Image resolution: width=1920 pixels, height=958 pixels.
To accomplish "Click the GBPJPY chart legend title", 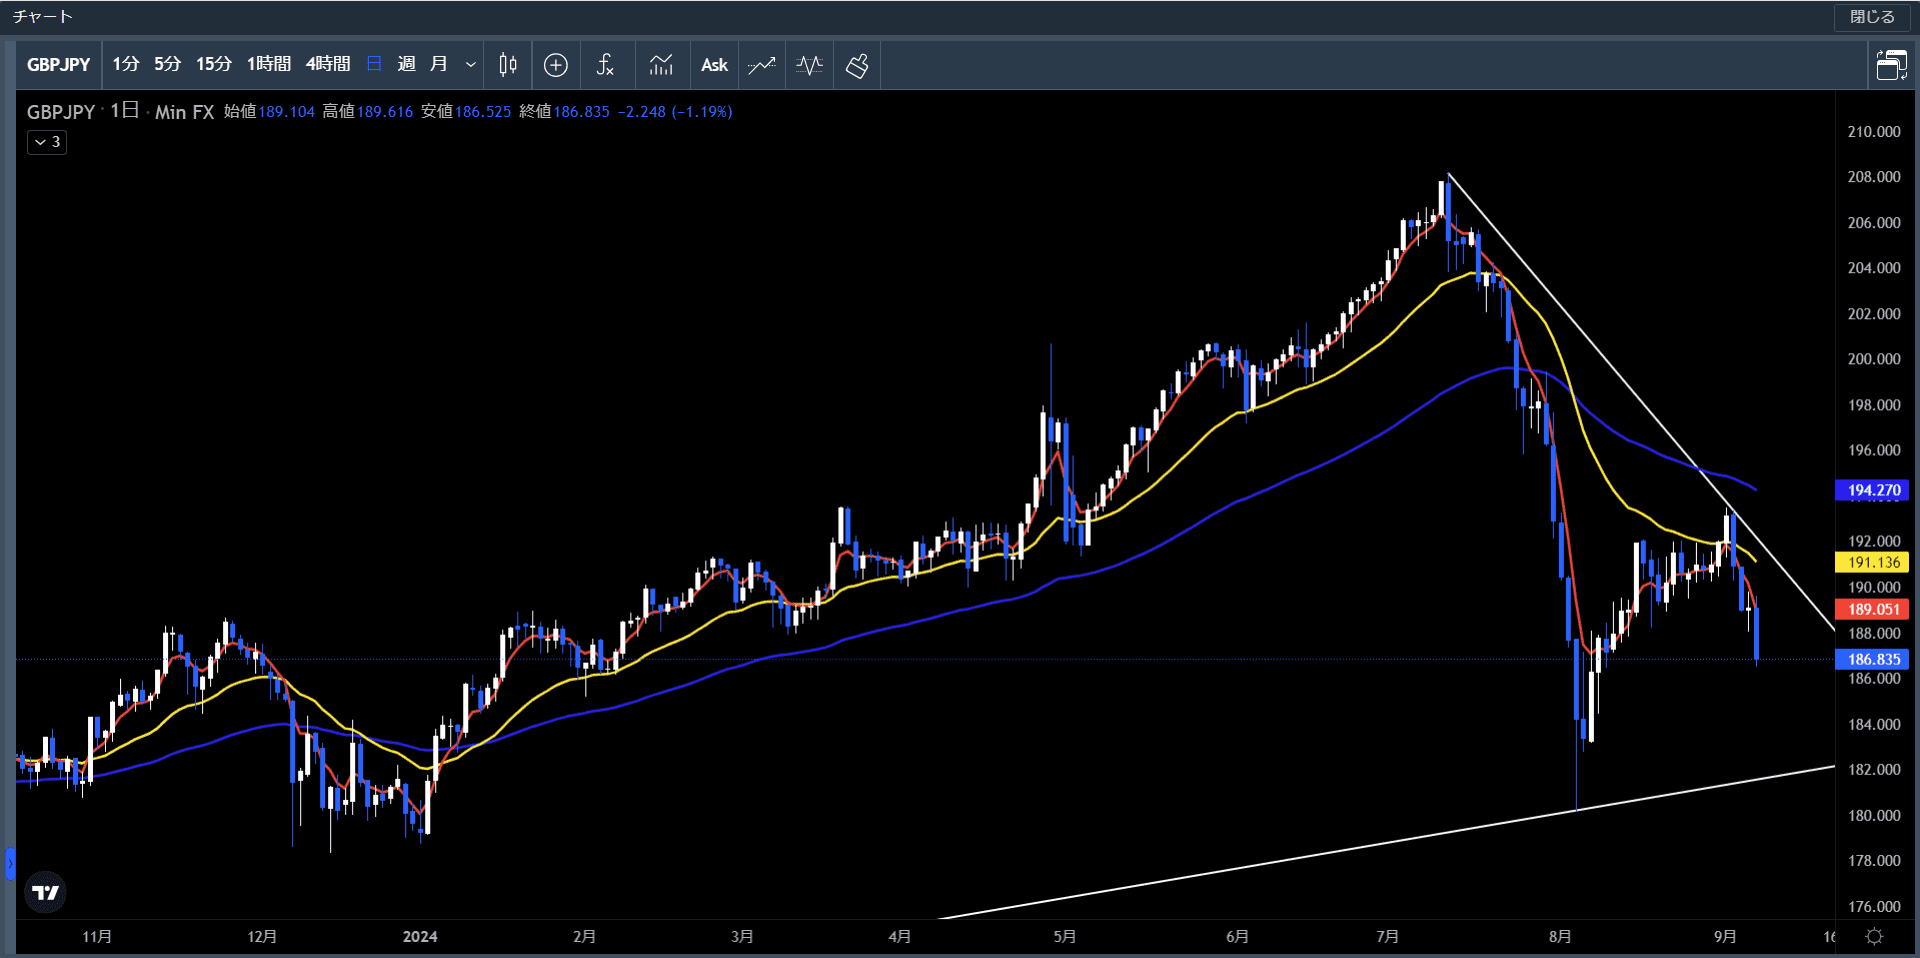I will coord(61,112).
